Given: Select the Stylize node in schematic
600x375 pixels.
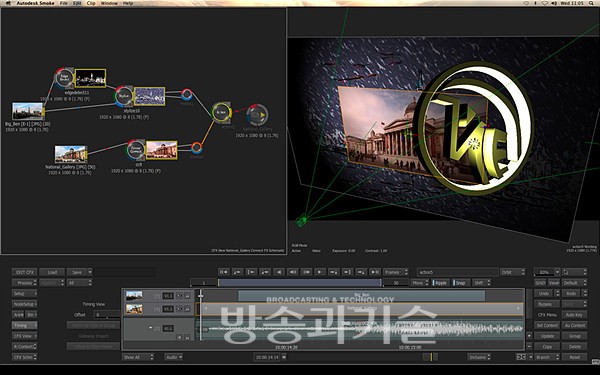Looking at the screenshot, I should pos(124,96).
